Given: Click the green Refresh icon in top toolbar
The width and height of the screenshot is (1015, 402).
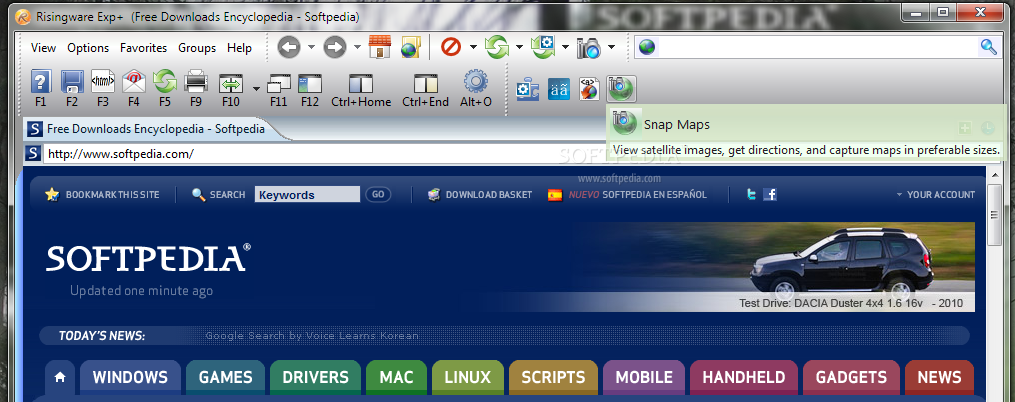Looking at the screenshot, I should (x=497, y=47).
